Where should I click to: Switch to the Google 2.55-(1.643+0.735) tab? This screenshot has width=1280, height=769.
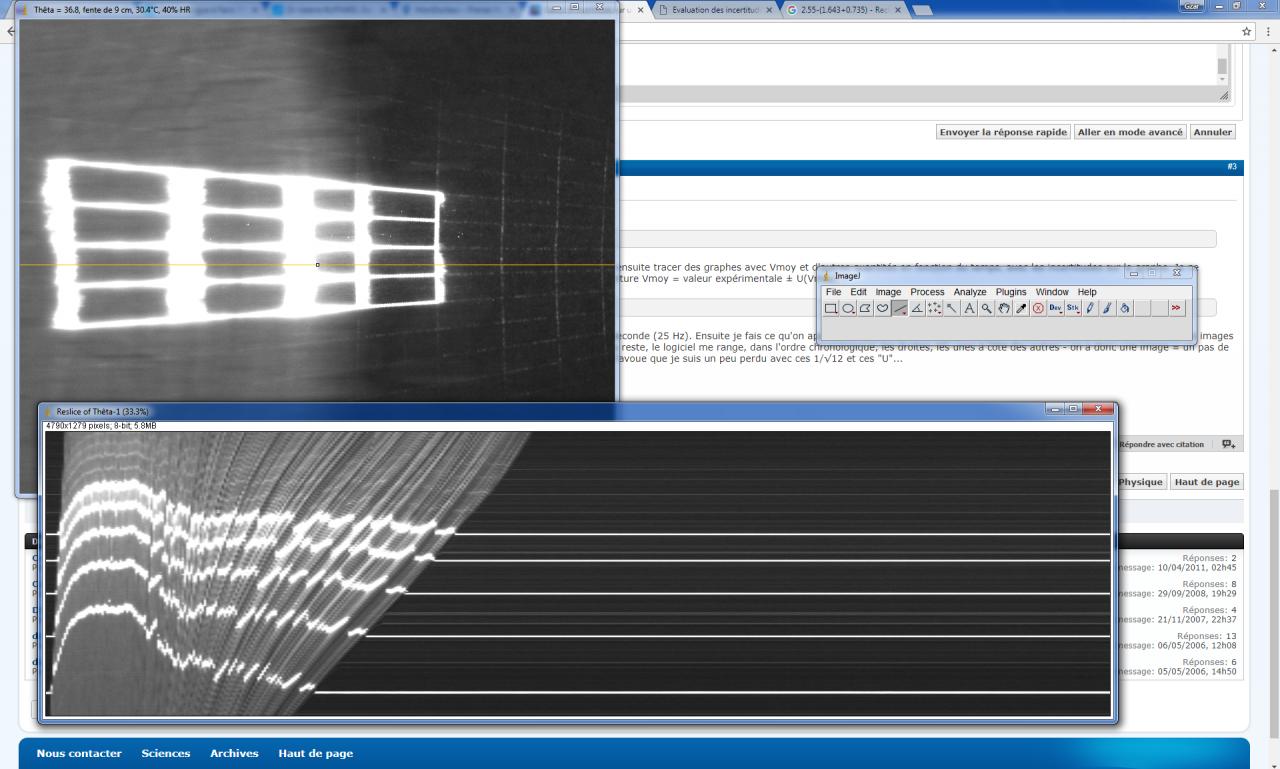[x=844, y=10]
